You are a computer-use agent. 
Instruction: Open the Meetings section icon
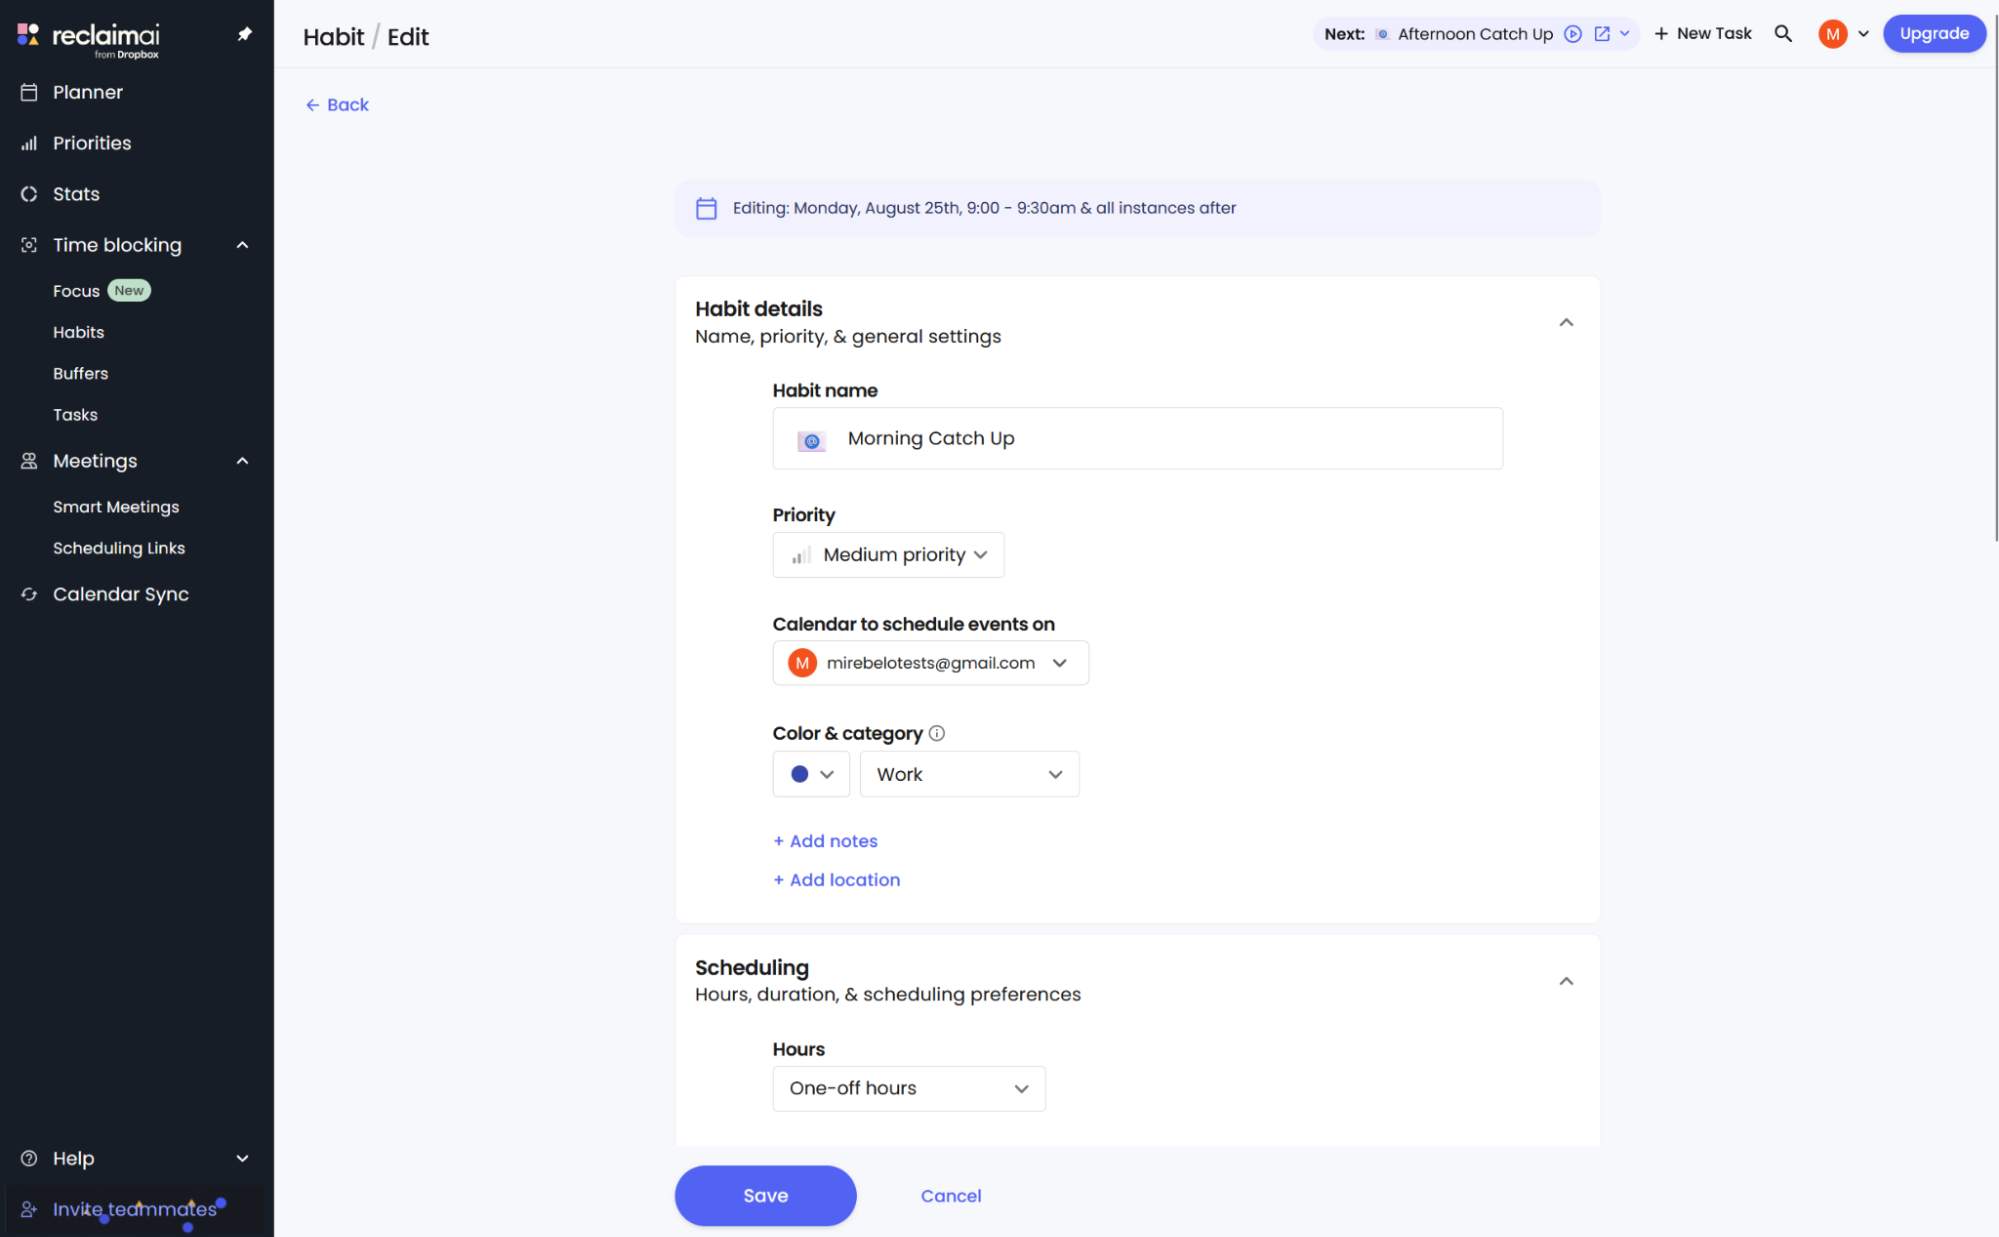(x=28, y=461)
